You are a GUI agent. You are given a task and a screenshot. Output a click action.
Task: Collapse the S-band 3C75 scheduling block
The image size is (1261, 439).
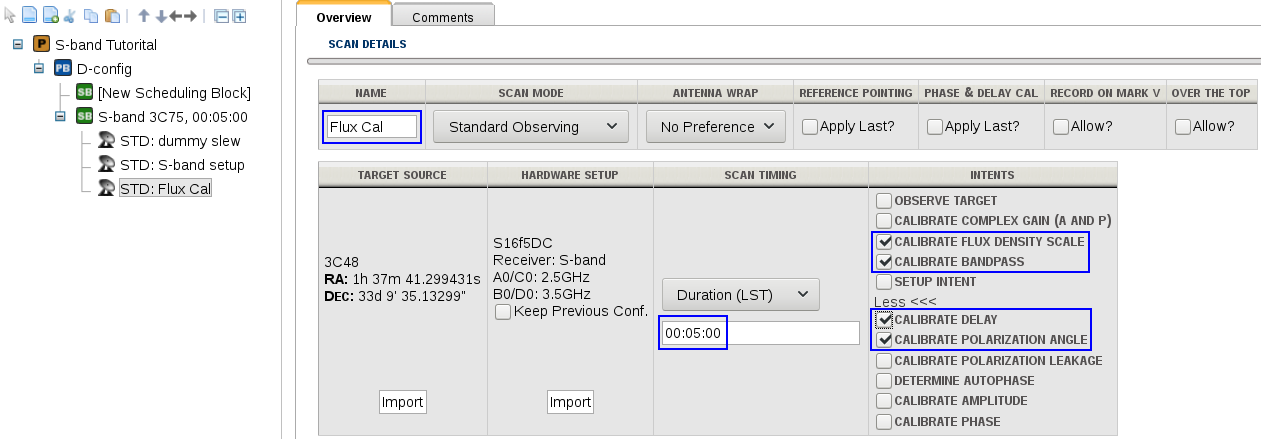(60, 117)
